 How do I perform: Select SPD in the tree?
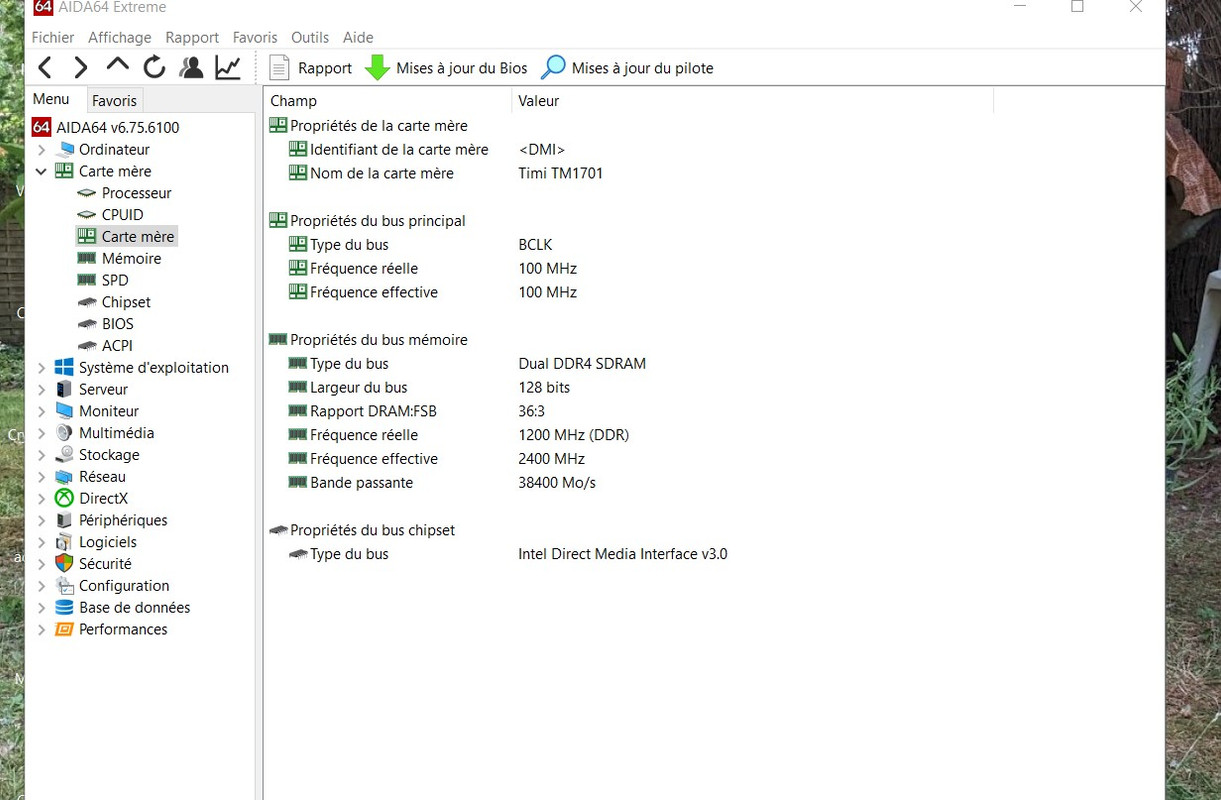pos(115,280)
